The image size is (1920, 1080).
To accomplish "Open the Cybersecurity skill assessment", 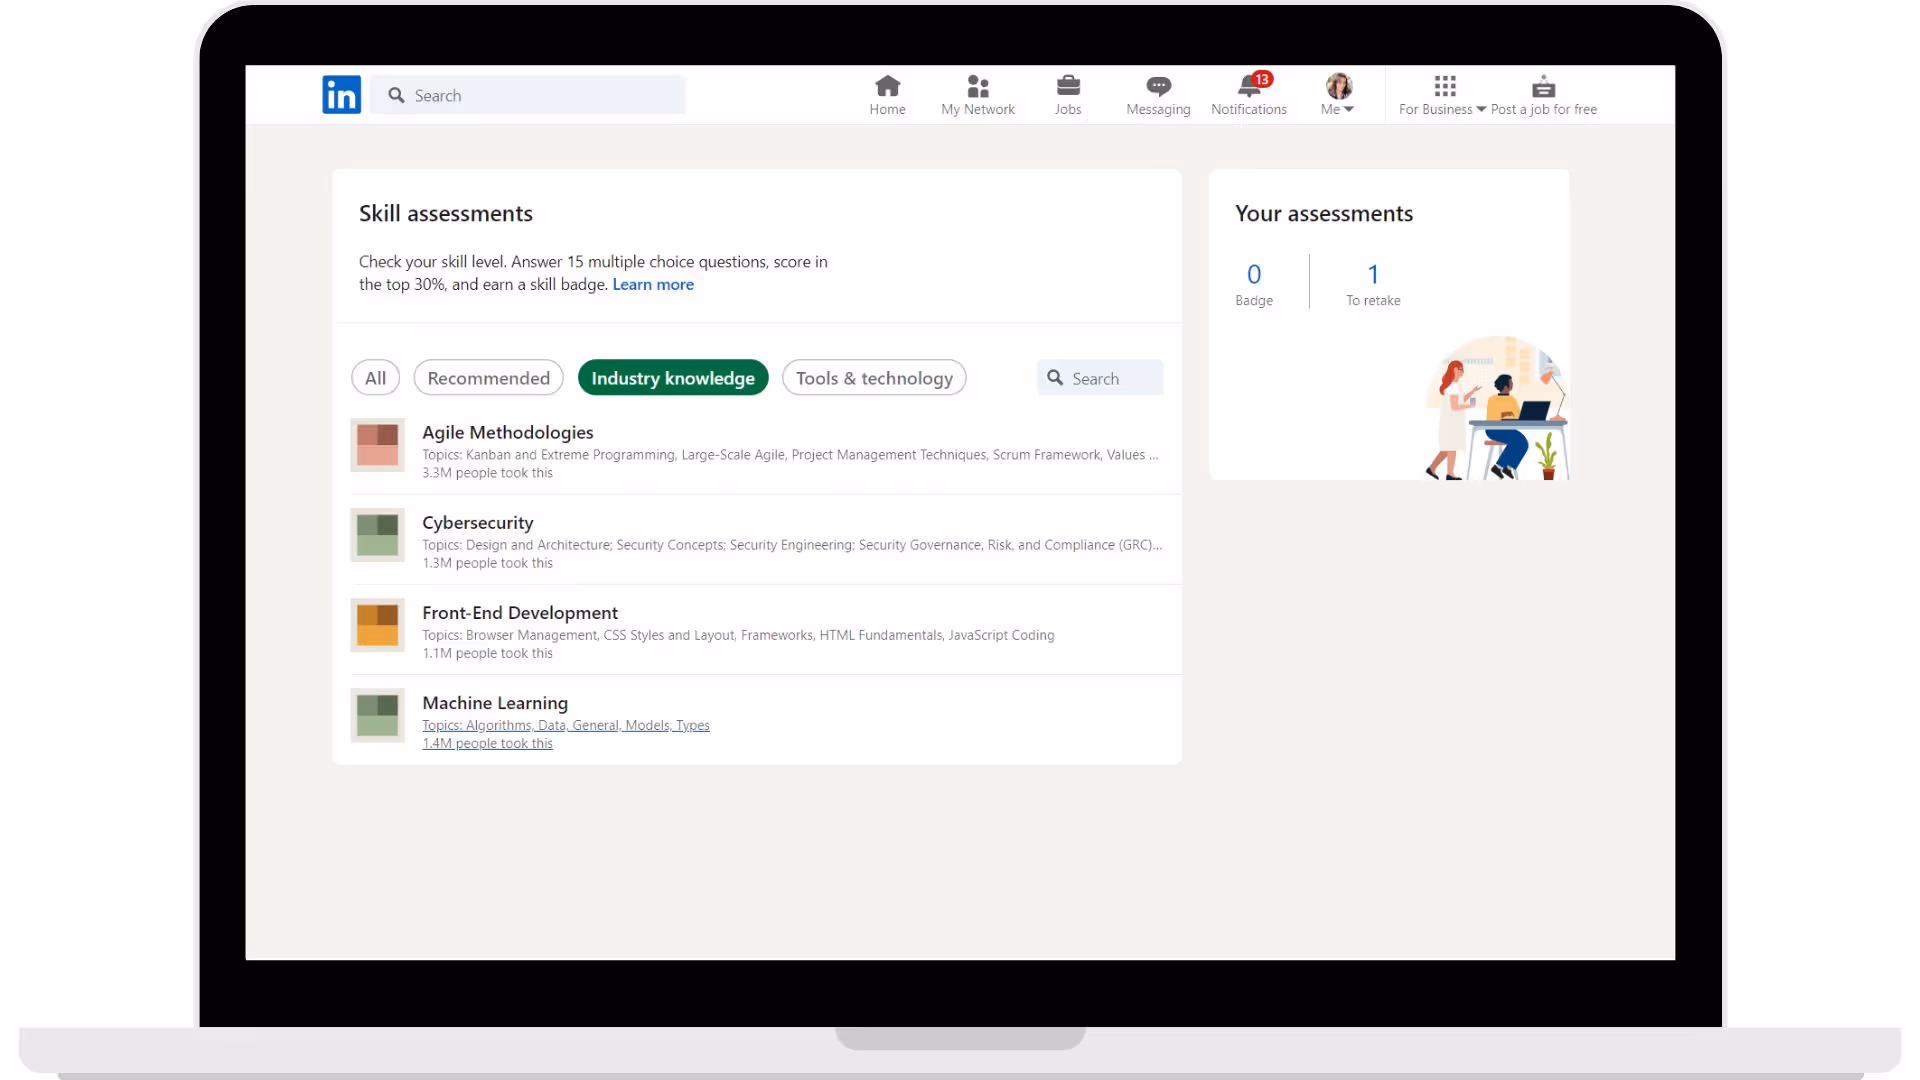I will (477, 523).
